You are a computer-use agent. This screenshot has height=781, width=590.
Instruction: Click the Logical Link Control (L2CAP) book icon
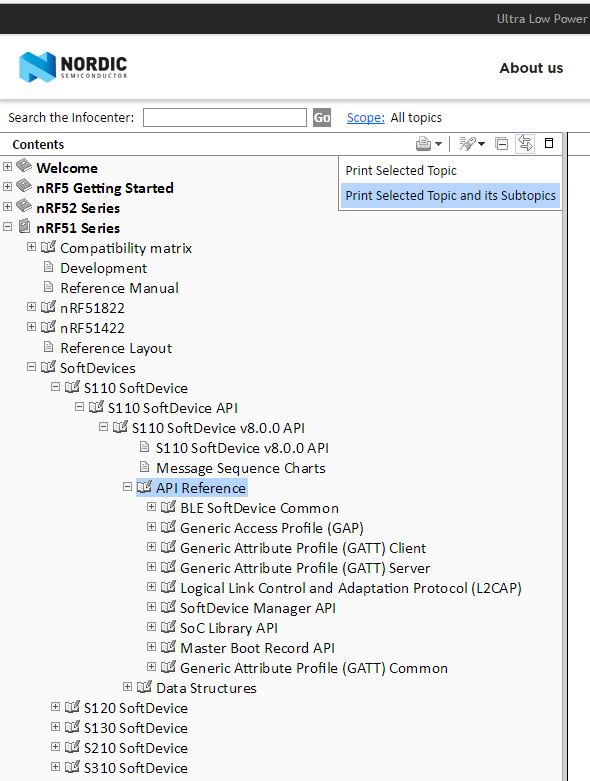coord(168,587)
